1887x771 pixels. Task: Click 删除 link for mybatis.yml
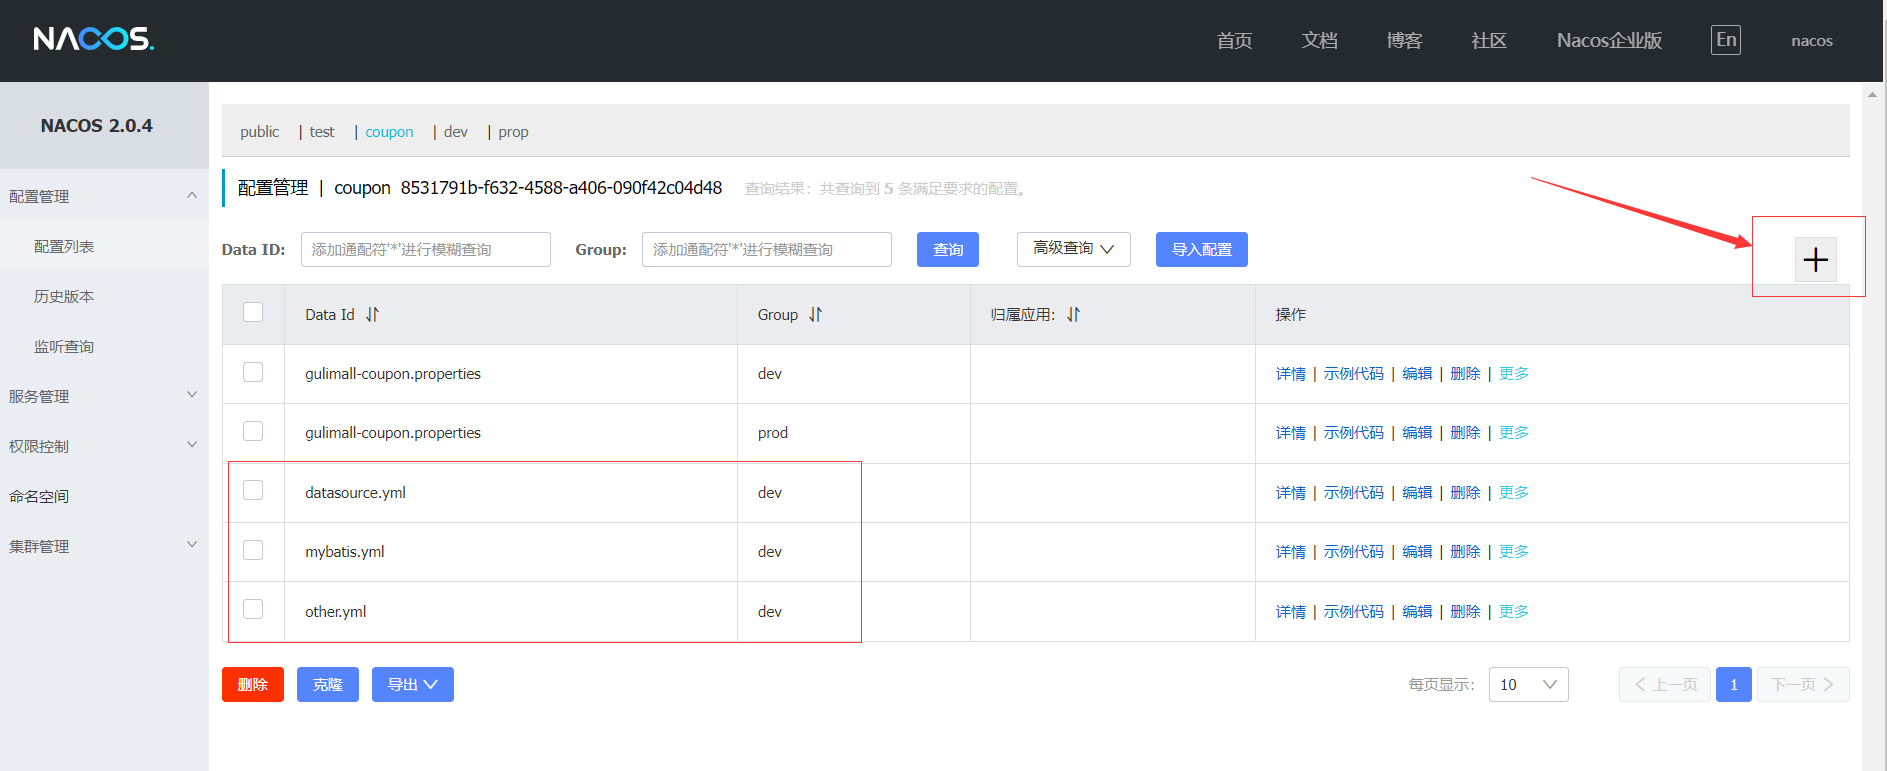click(1465, 551)
